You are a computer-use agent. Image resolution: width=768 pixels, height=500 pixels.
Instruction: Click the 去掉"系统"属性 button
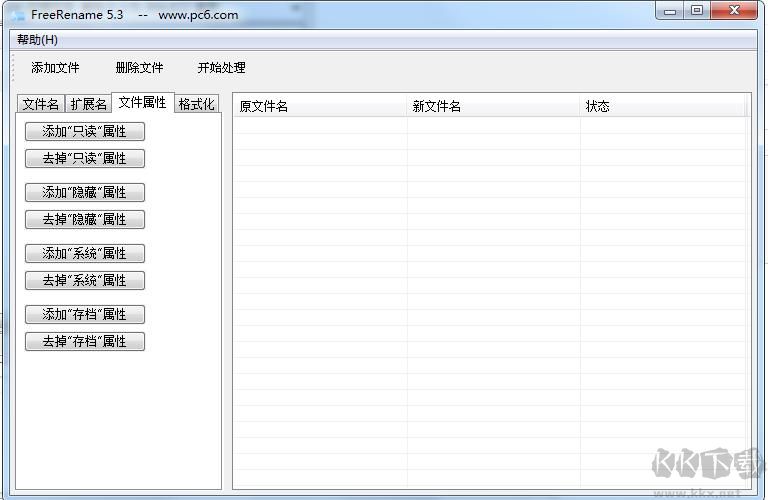pos(85,280)
